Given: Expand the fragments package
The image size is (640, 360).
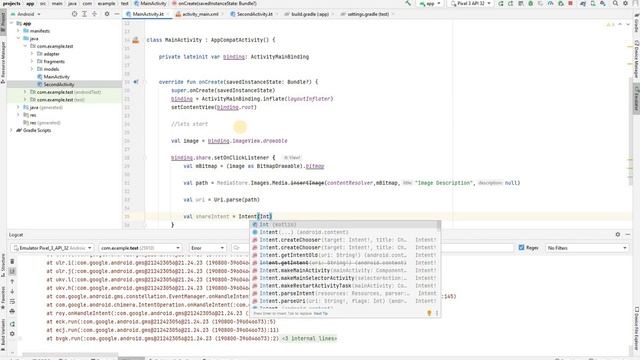Looking at the screenshot, I should coord(32,61).
